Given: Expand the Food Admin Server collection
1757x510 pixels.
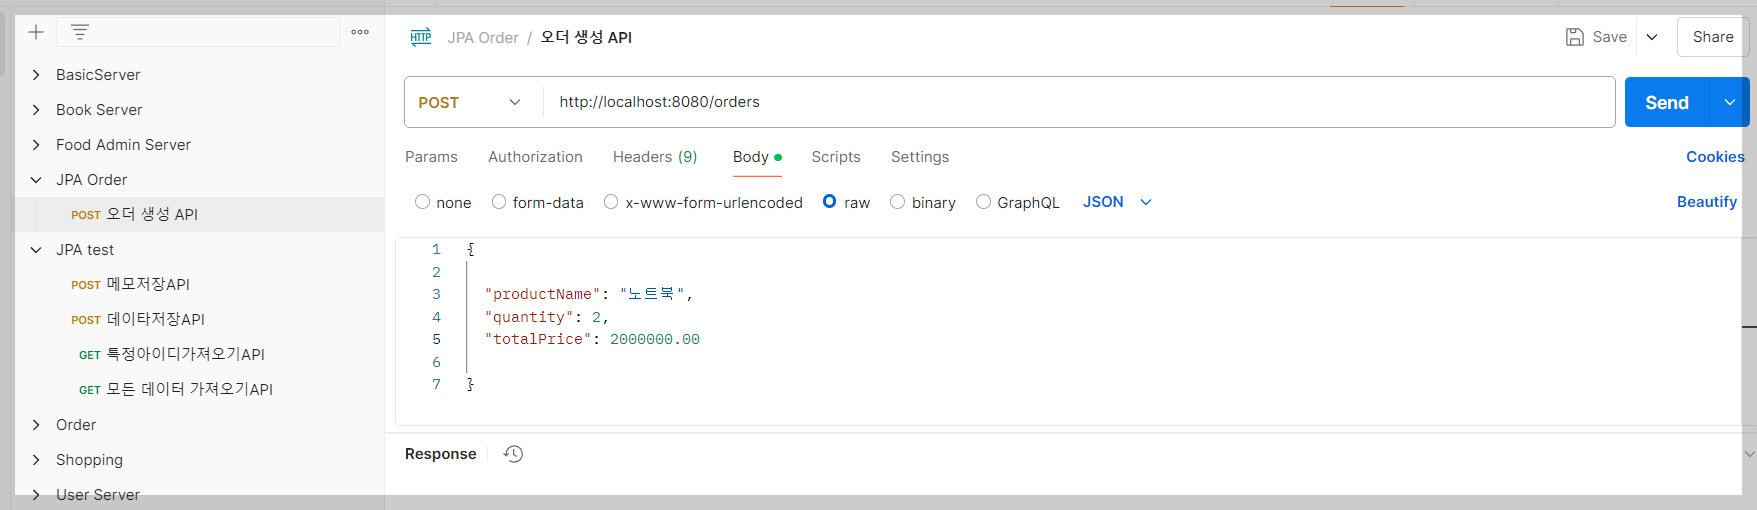Looking at the screenshot, I should [x=36, y=145].
